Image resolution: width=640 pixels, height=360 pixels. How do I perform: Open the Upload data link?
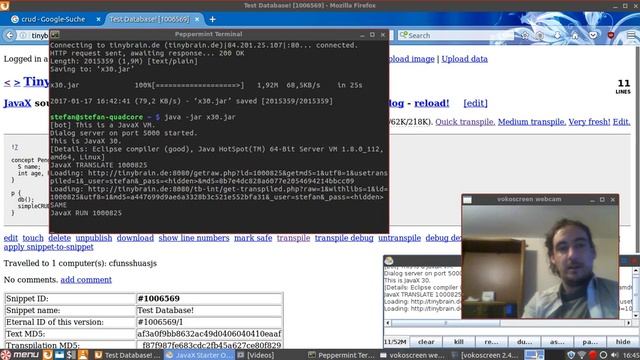464,59
